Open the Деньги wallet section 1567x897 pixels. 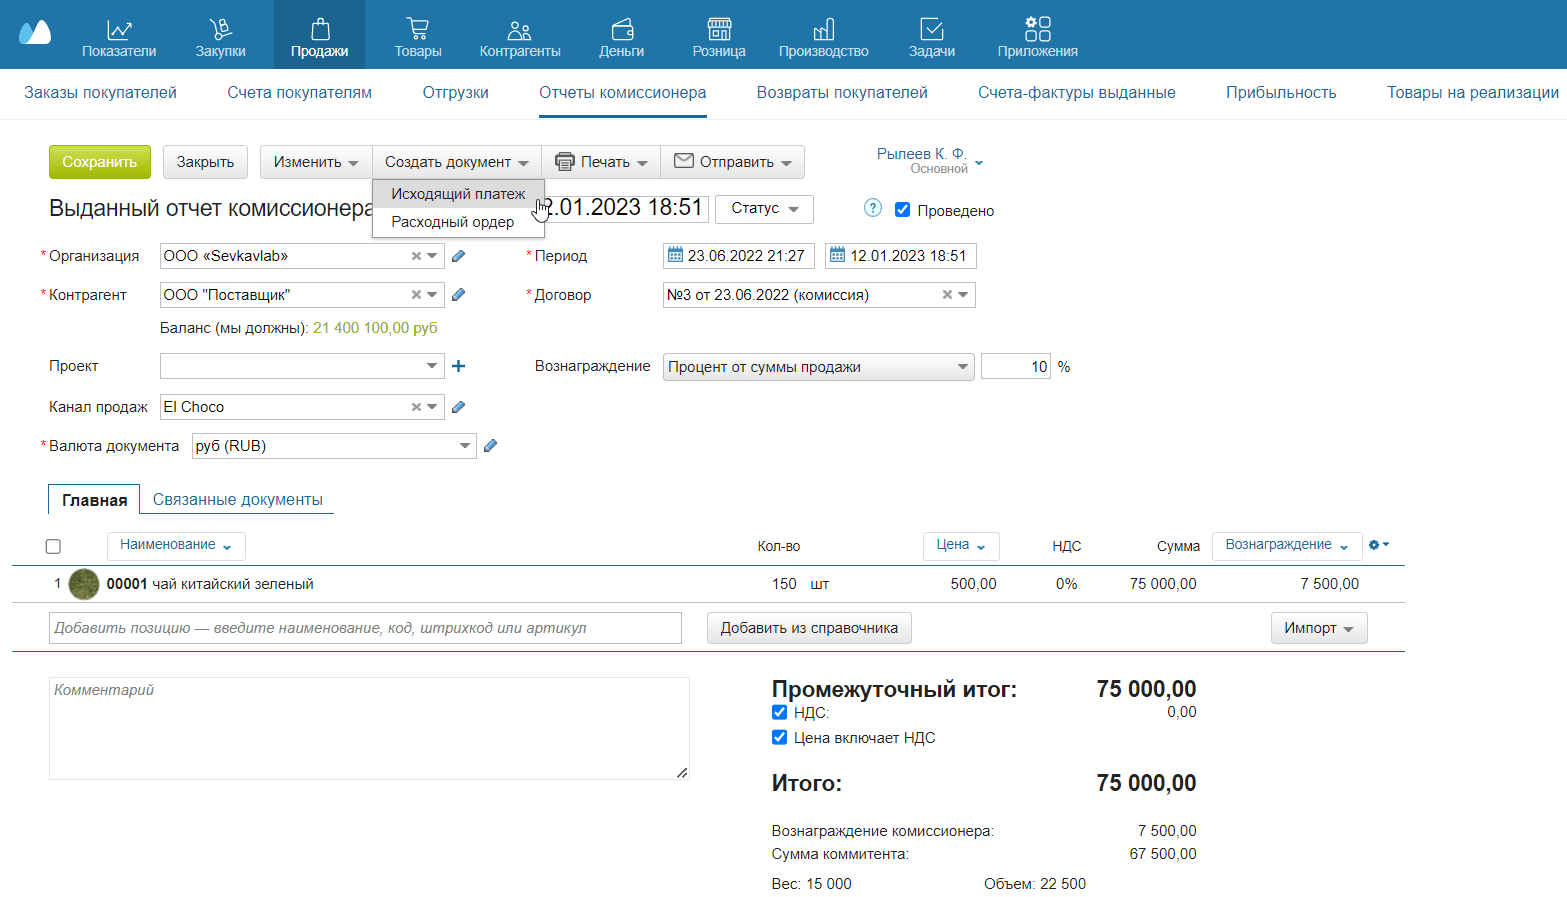(x=621, y=37)
